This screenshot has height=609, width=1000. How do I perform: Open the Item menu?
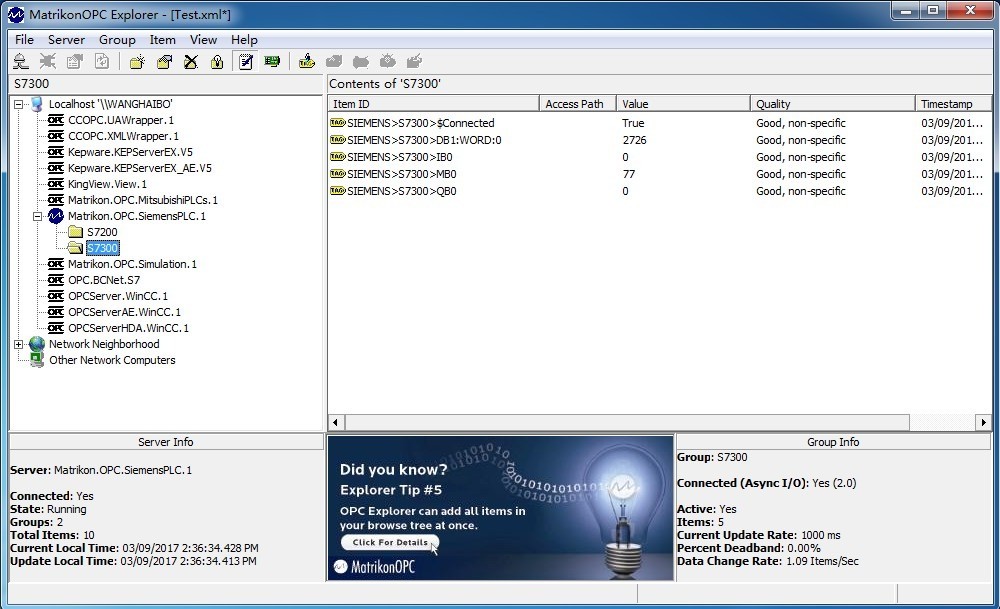point(163,40)
